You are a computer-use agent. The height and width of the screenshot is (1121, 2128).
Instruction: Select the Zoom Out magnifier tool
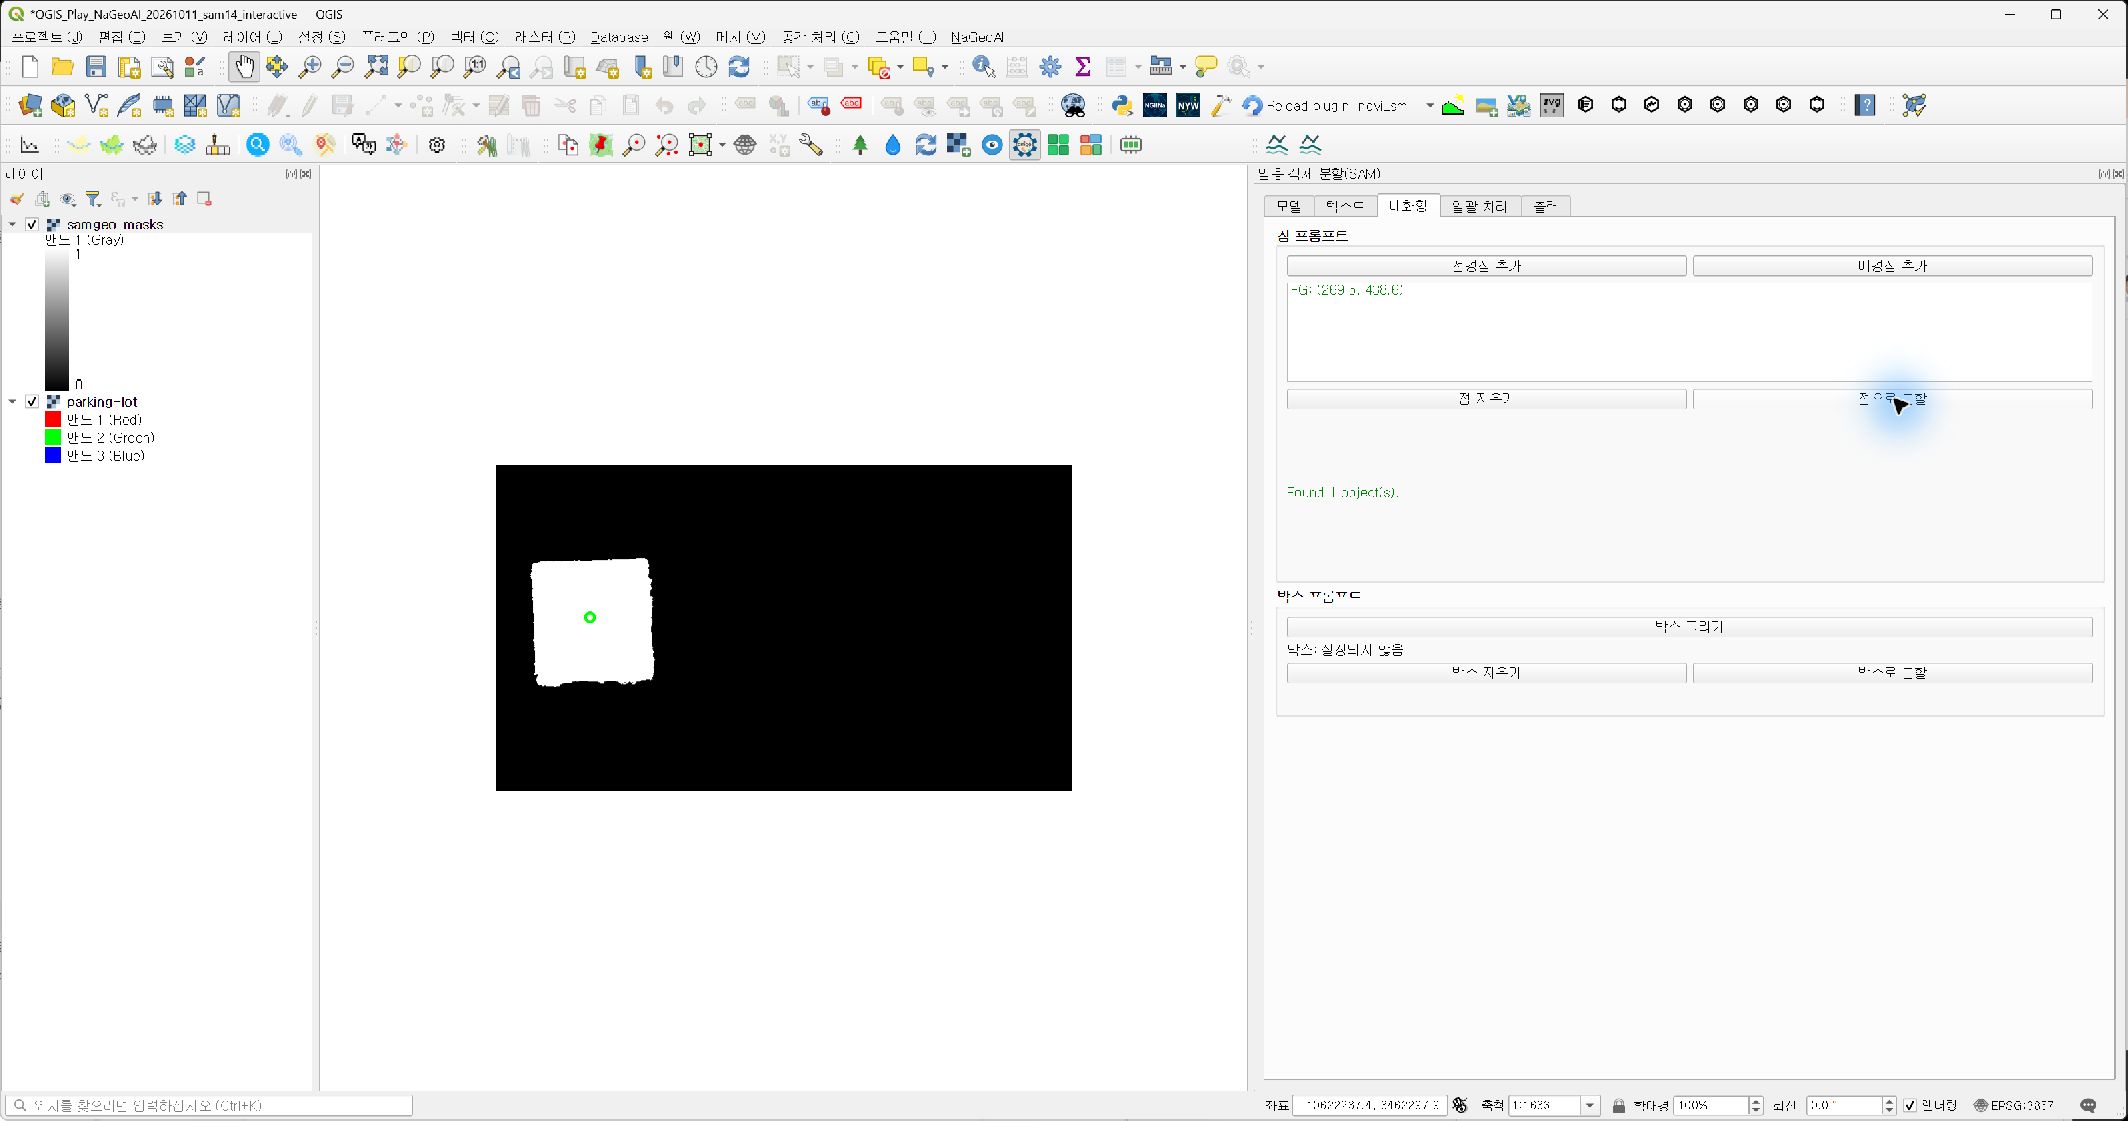pyautogui.click(x=343, y=67)
